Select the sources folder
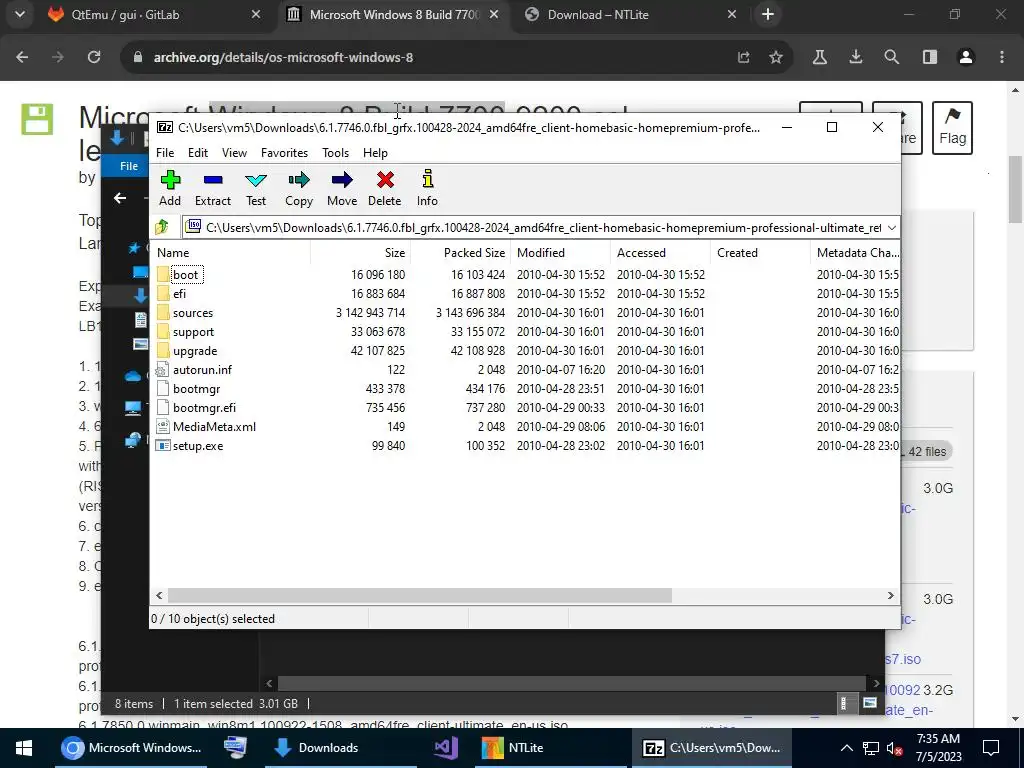The image size is (1024, 768). [x=193, y=313]
